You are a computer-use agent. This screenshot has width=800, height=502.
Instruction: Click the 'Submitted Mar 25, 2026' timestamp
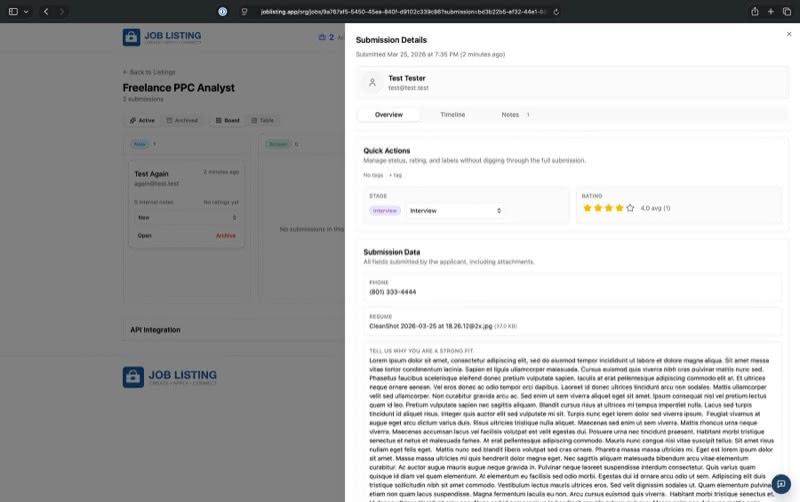coord(430,54)
